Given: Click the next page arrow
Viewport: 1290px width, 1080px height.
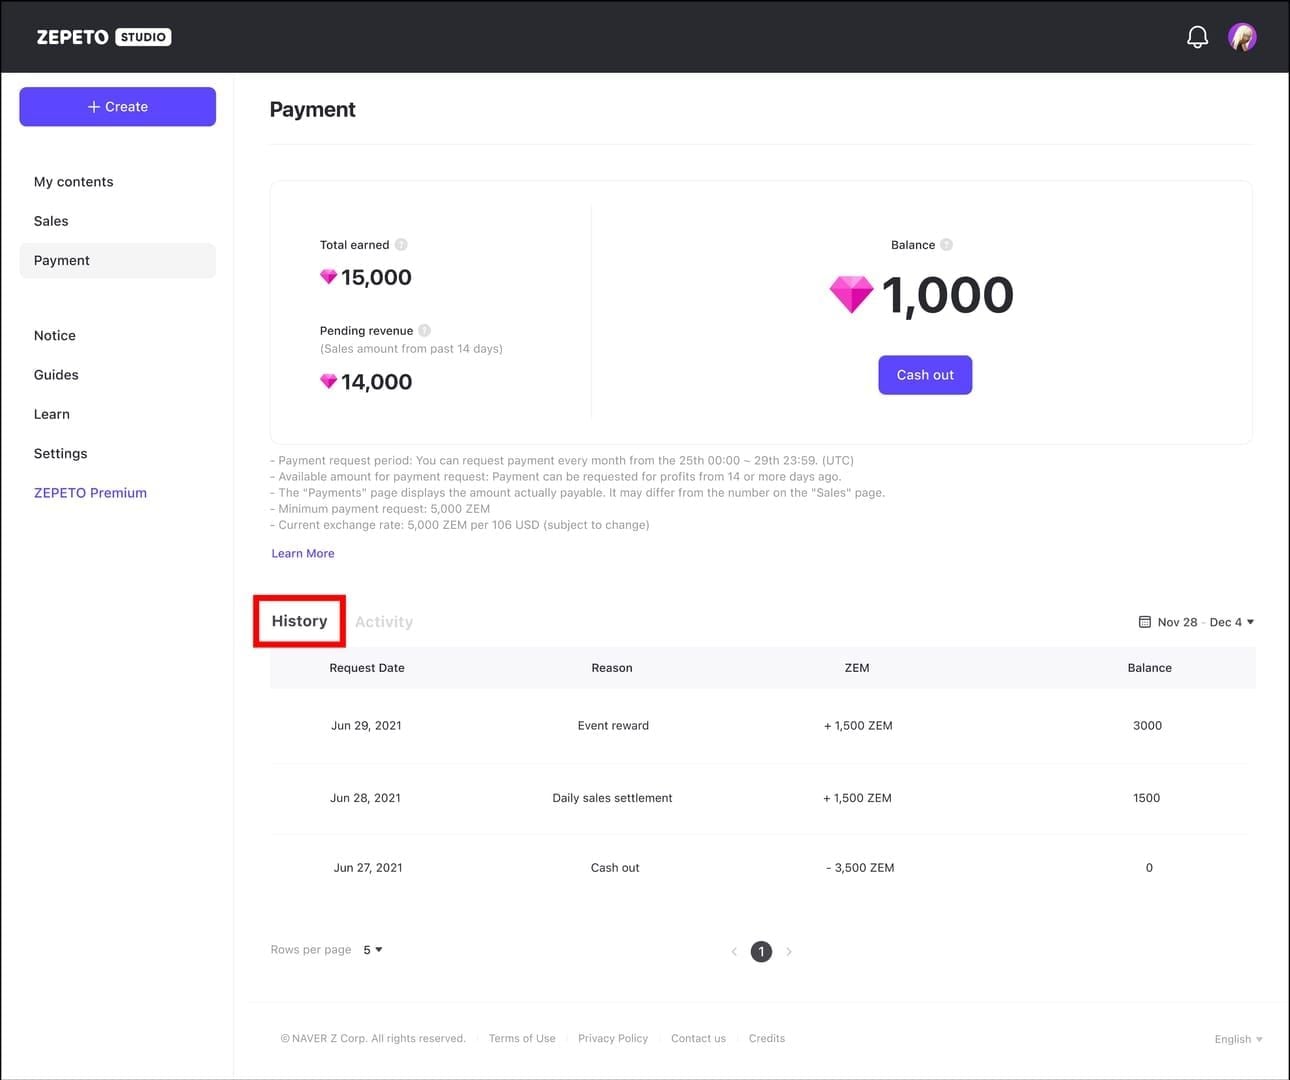Looking at the screenshot, I should pos(789,951).
